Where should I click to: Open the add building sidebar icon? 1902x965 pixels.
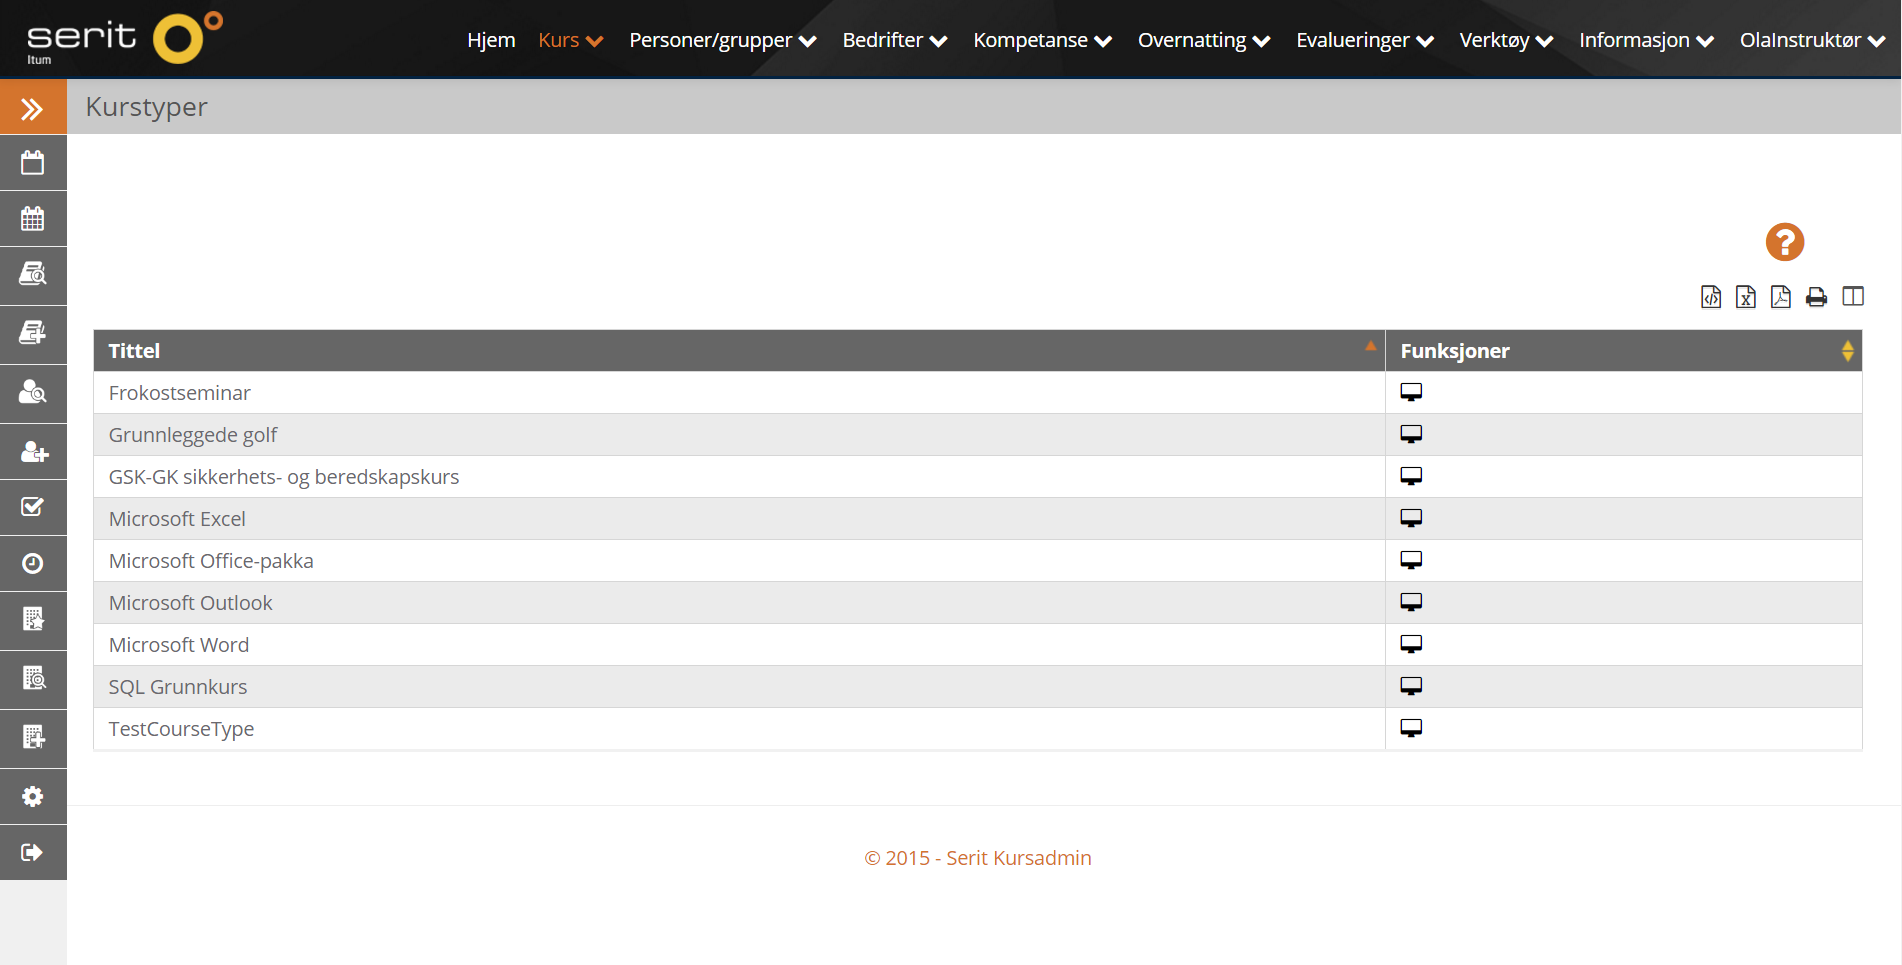33,738
